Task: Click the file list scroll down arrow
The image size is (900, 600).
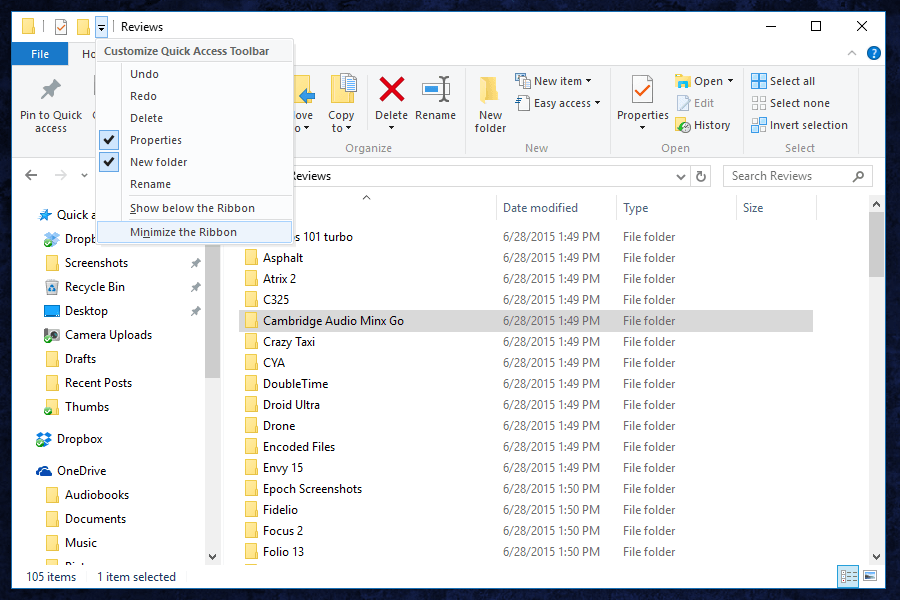Action: point(876,556)
